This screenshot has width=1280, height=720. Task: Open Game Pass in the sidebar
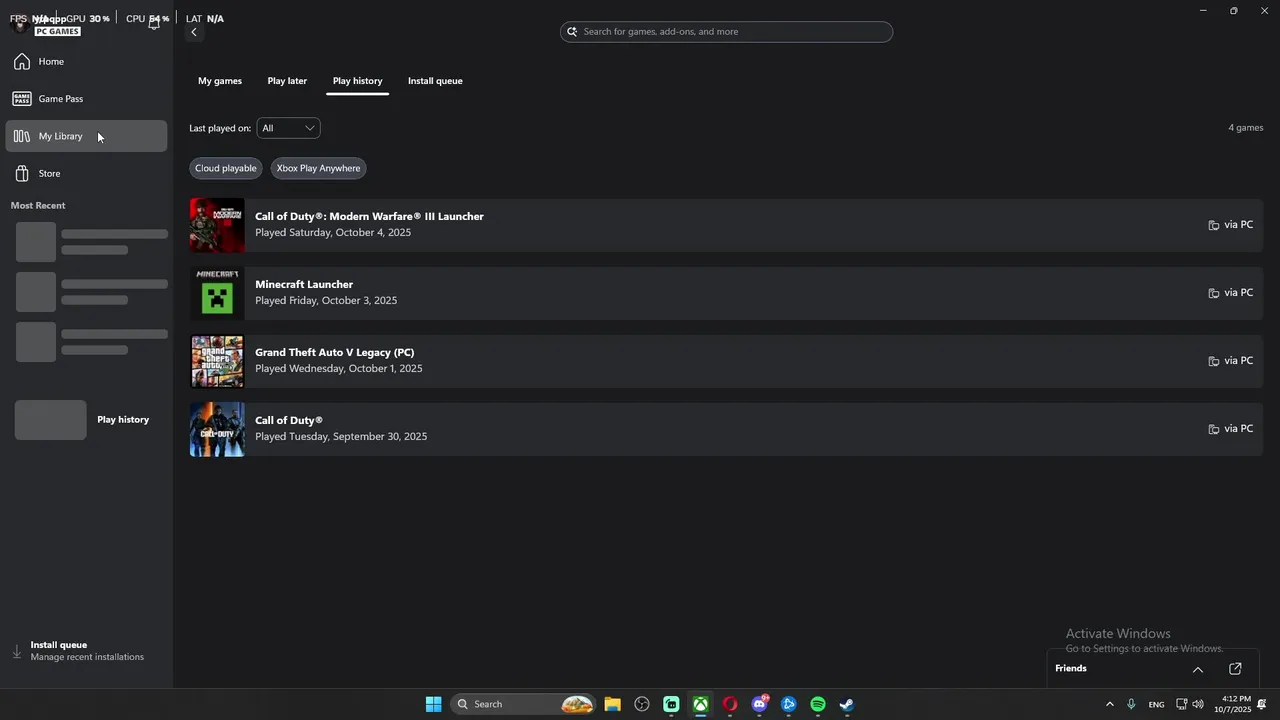[x=86, y=99]
